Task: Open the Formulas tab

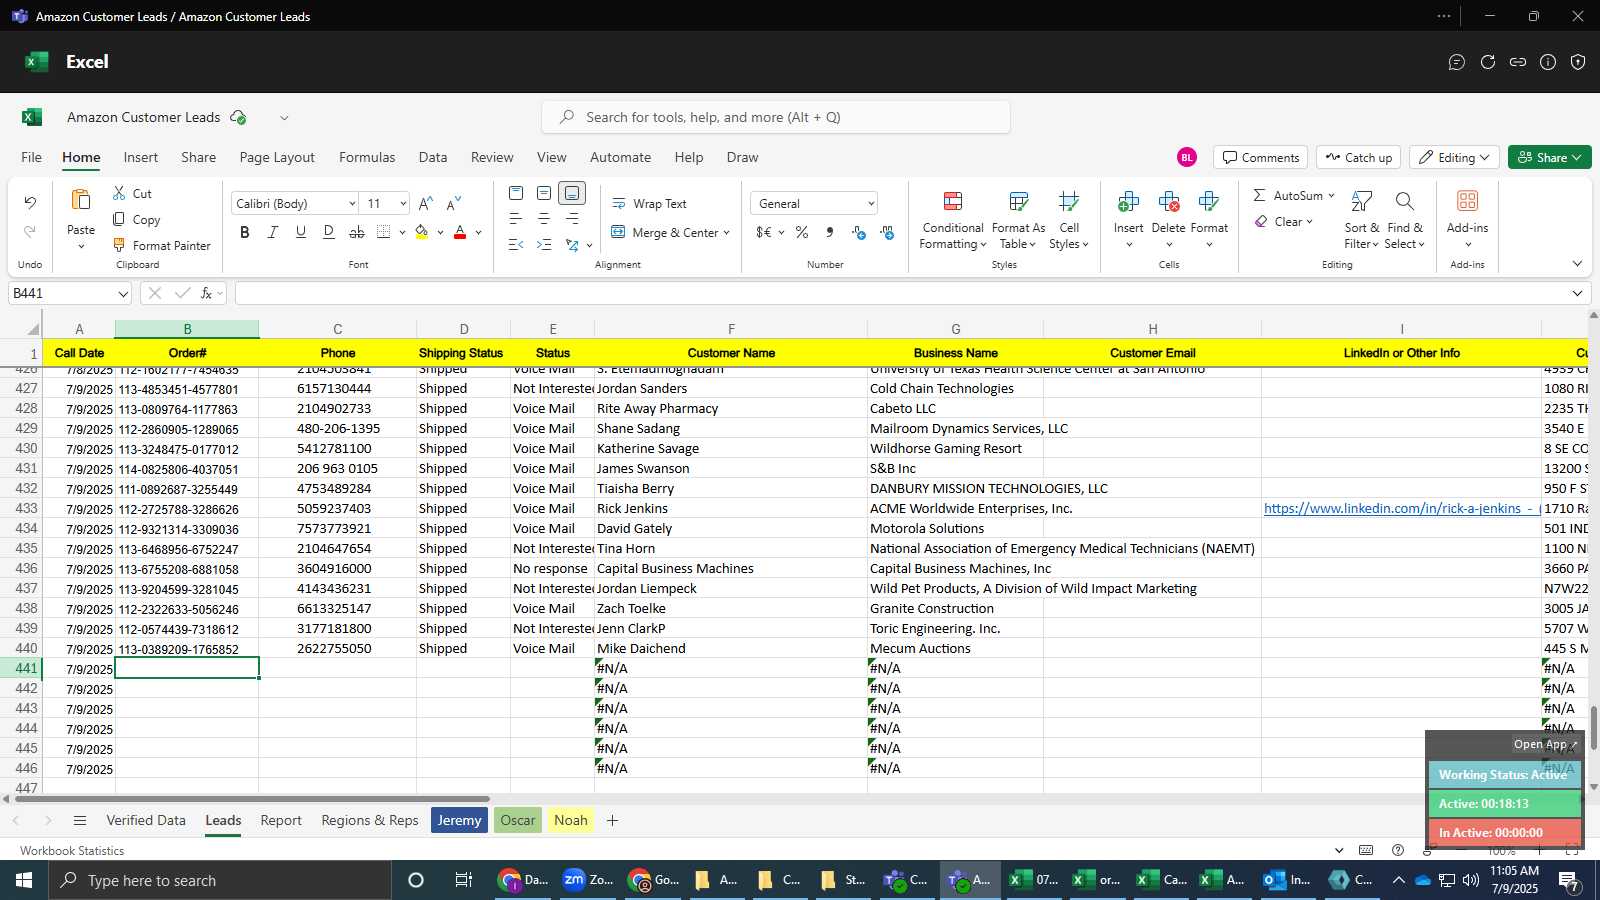Action: point(367,157)
